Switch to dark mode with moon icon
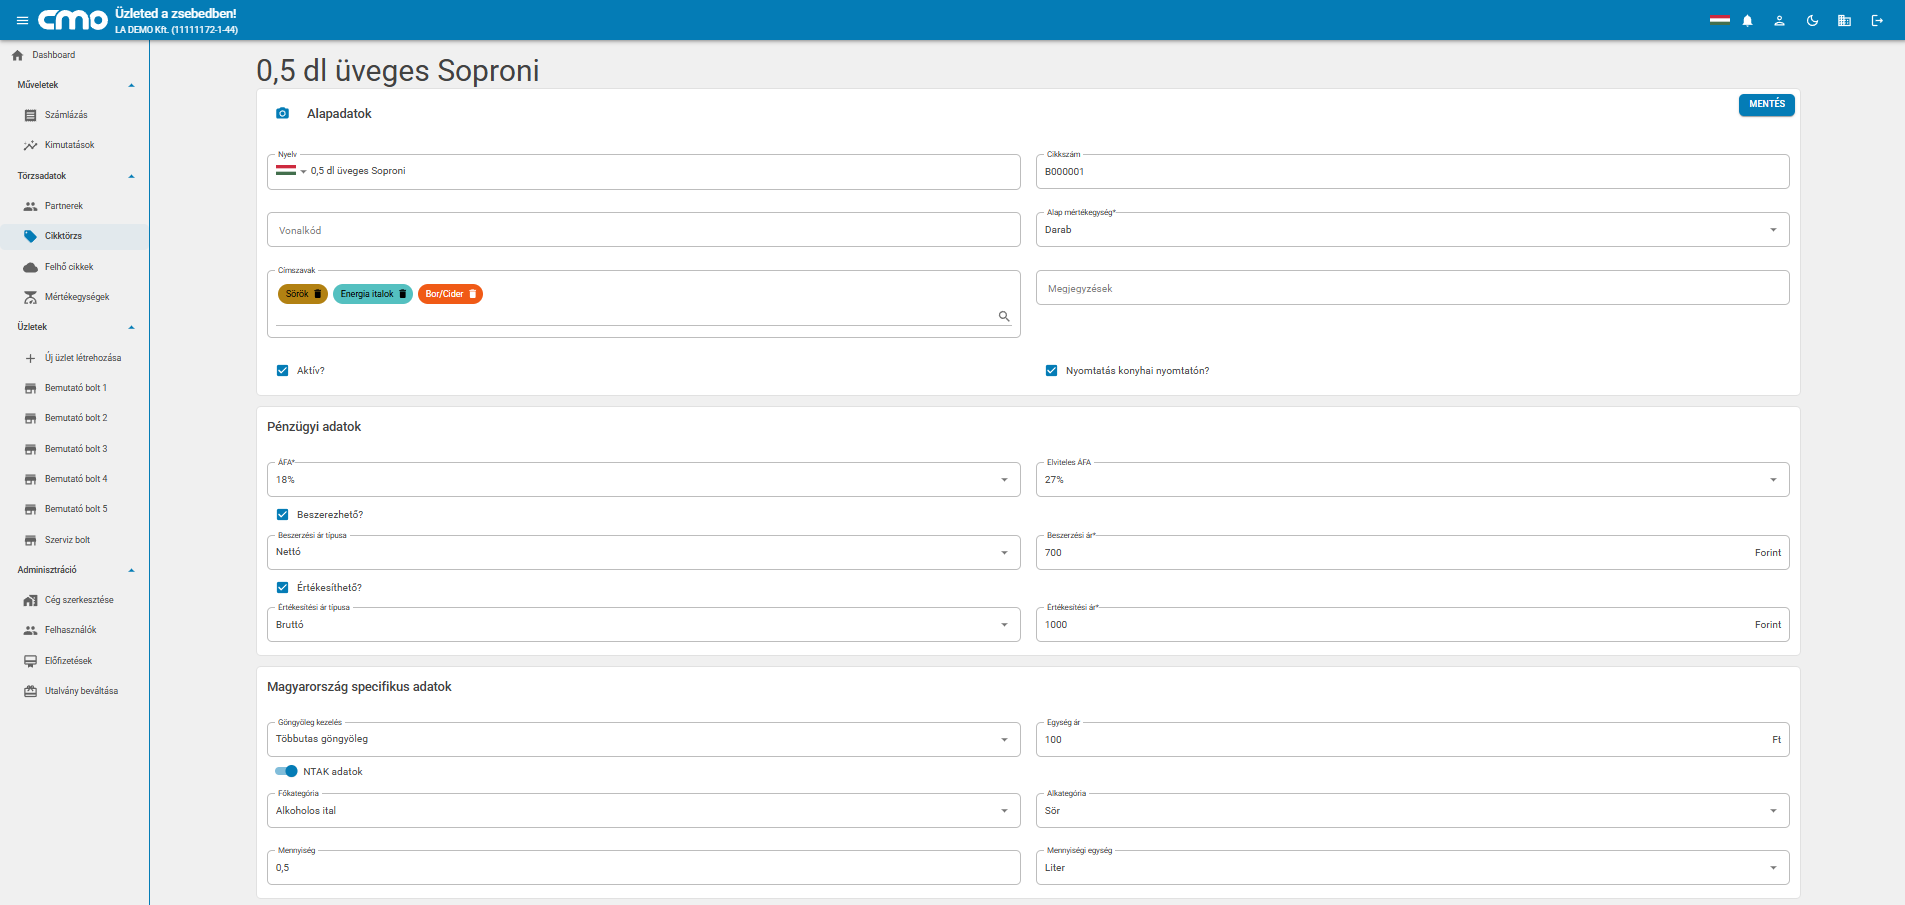 (1812, 20)
